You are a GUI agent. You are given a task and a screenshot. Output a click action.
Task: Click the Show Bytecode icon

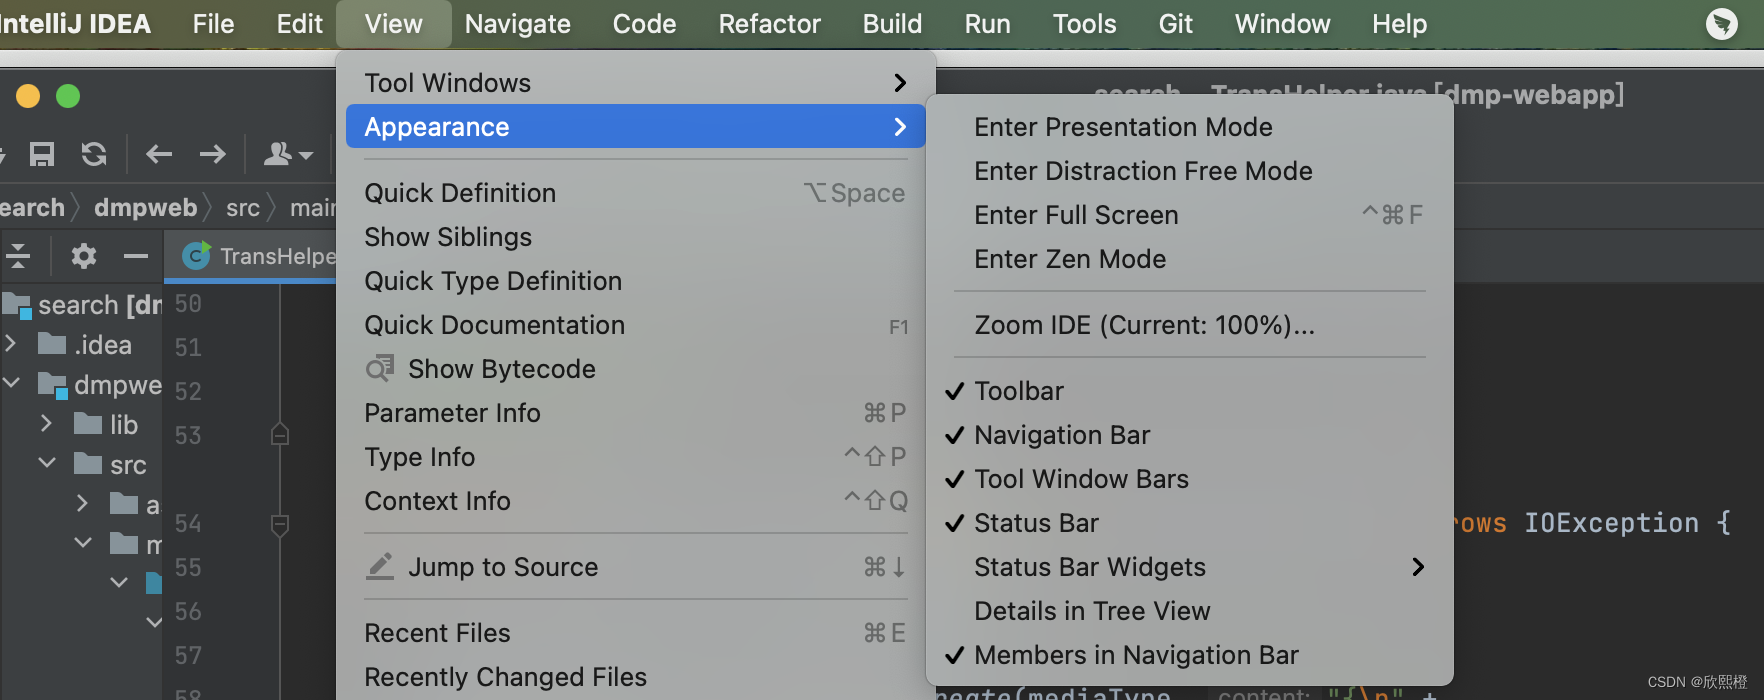click(x=379, y=369)
